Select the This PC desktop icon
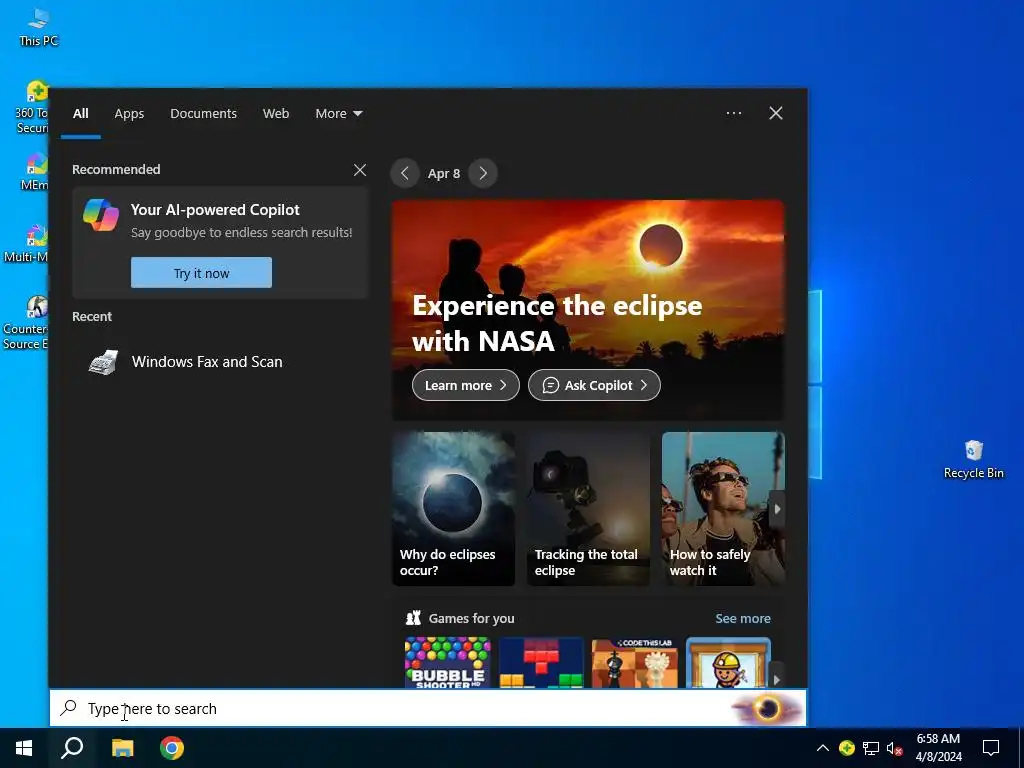Image resolution: width=1024 pixels, height=768 pixels. (x=38, y=27)
